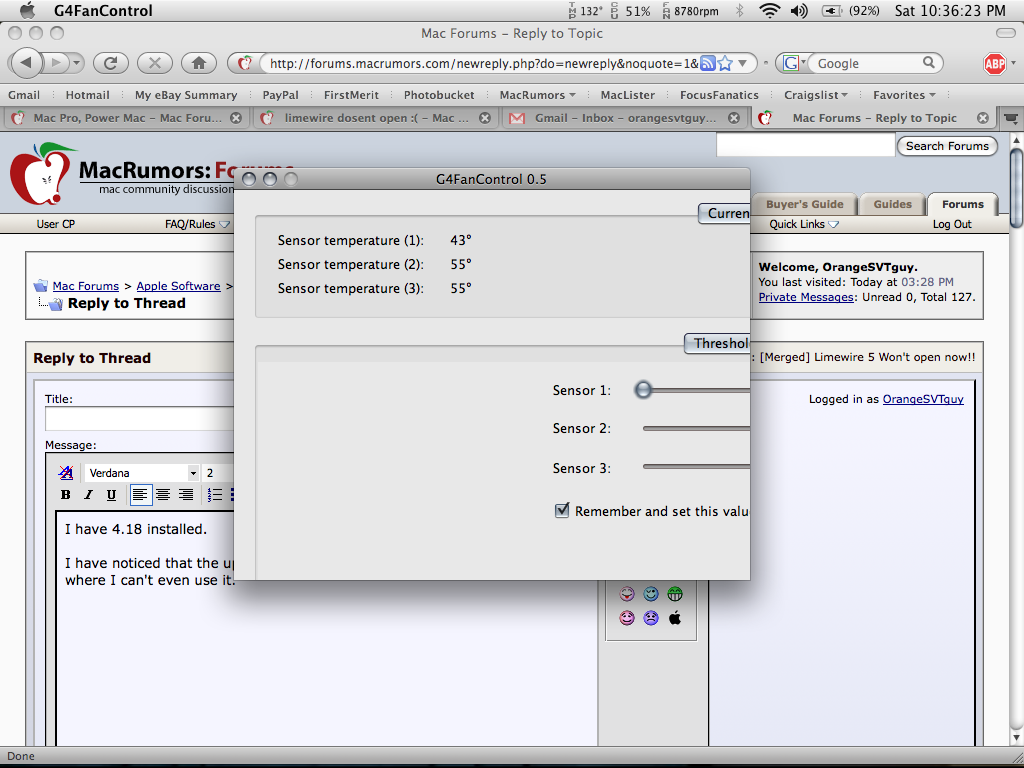Switch to Gmail Inbox tab
This screenshot has width=1024, height=768.
[625, 118]
